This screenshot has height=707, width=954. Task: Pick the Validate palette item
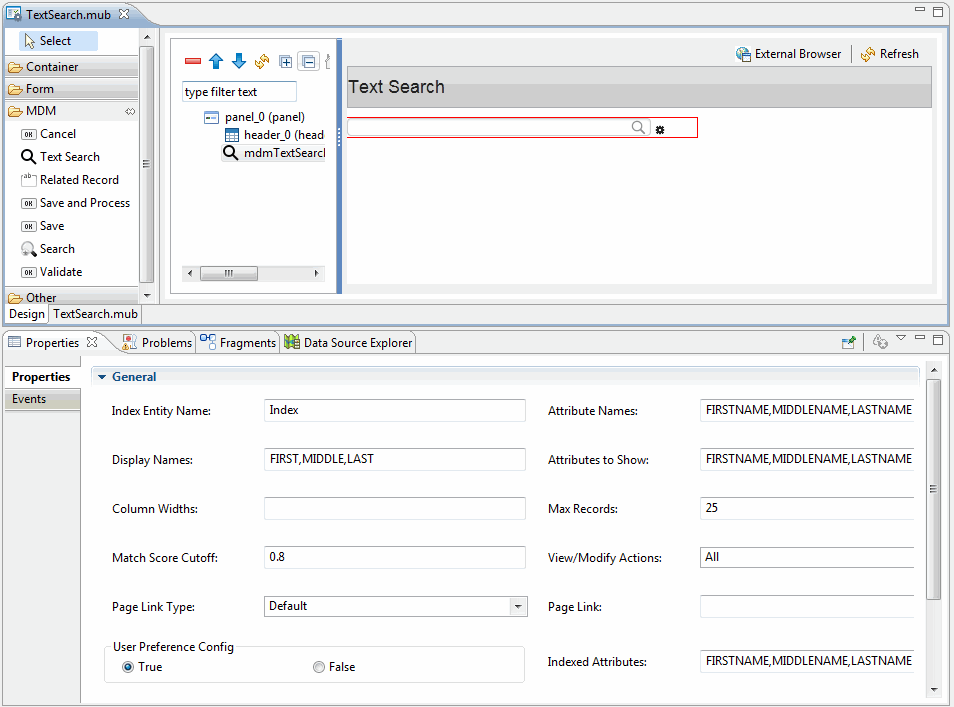click(52, 272)
